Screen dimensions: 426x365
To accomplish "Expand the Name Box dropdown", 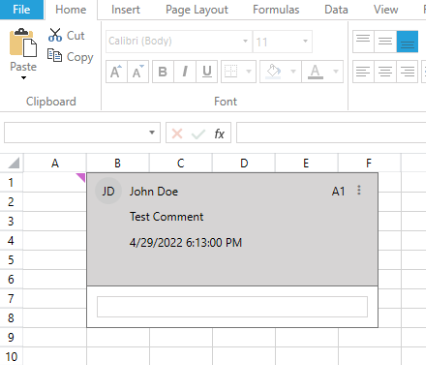I will 152,133.
